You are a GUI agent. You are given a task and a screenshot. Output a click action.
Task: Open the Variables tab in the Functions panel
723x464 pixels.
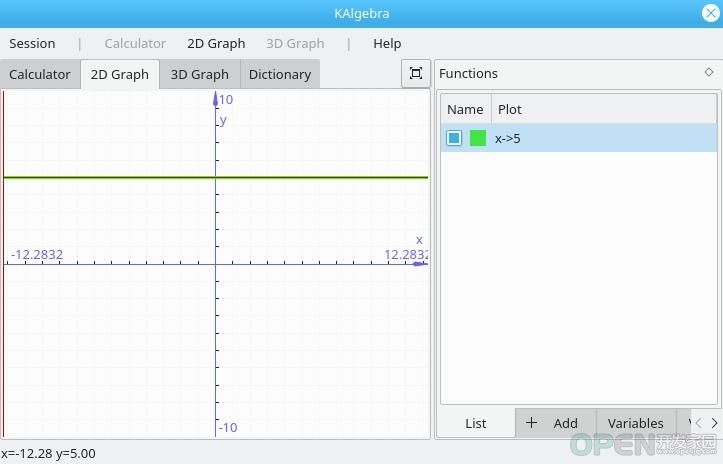pyautogui.click(x=636, y=423)
